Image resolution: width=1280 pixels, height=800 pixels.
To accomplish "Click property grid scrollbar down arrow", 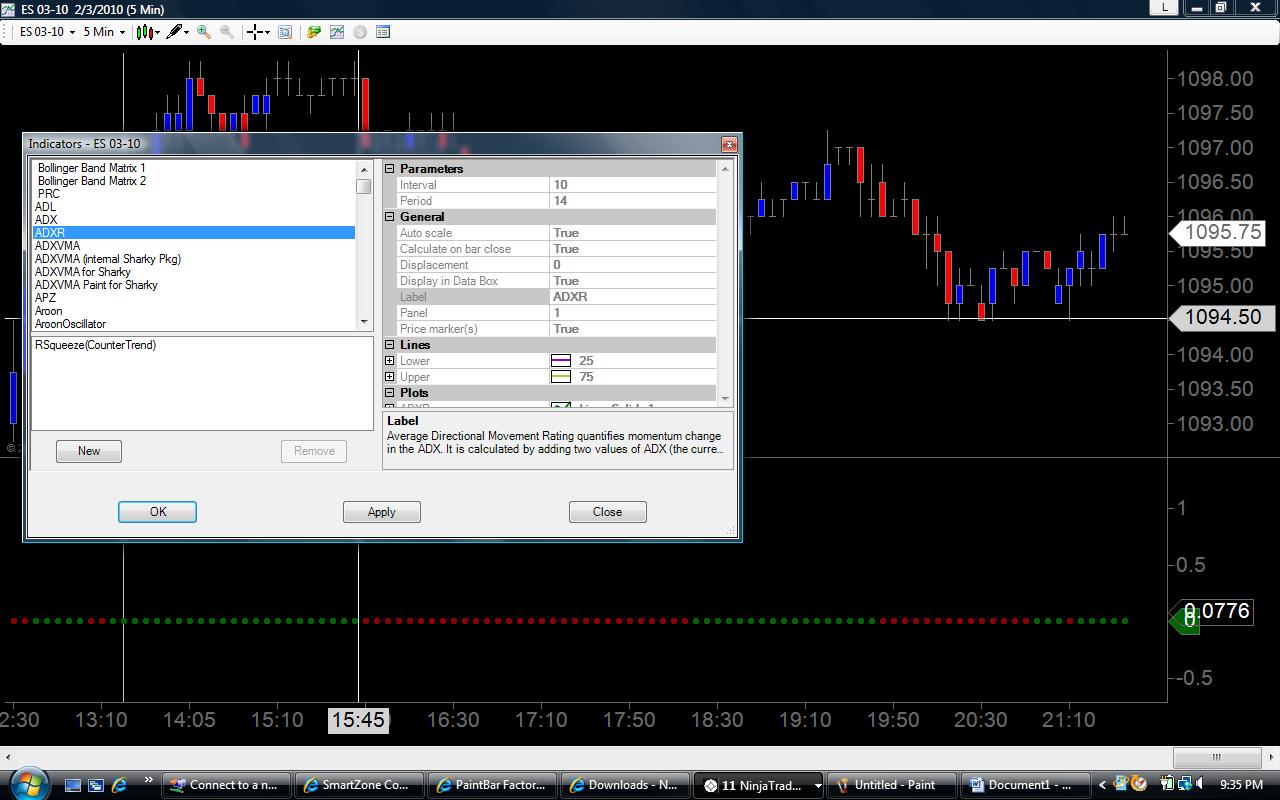I will click(x=726, y=398).
